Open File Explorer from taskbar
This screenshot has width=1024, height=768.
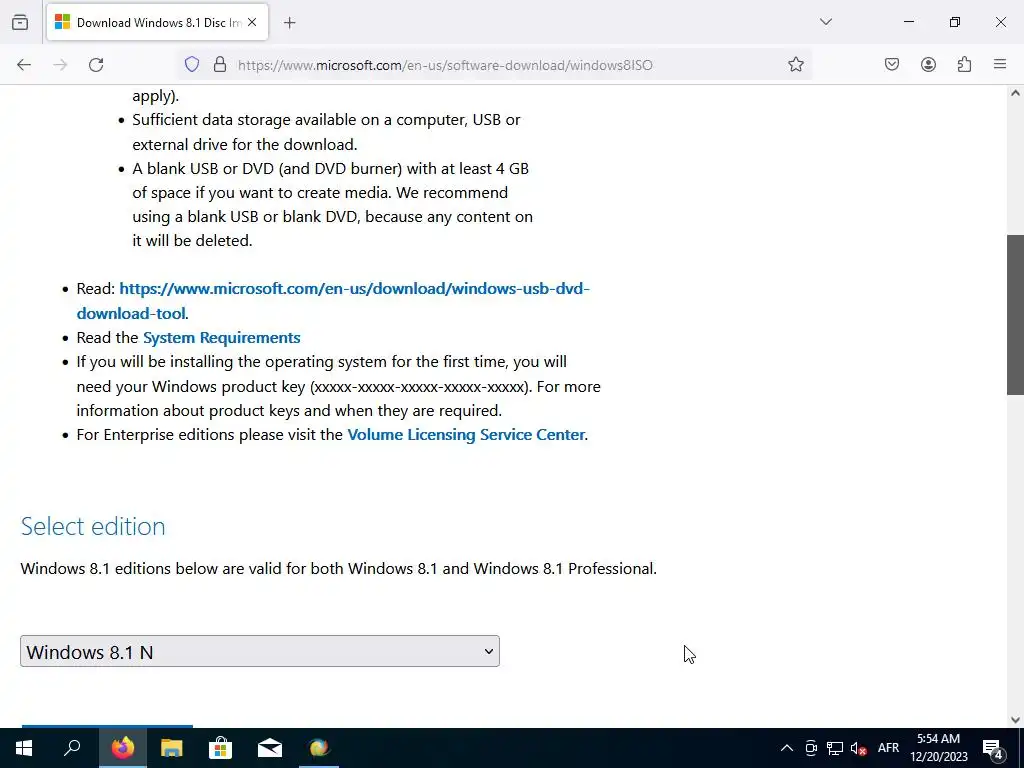172,748
